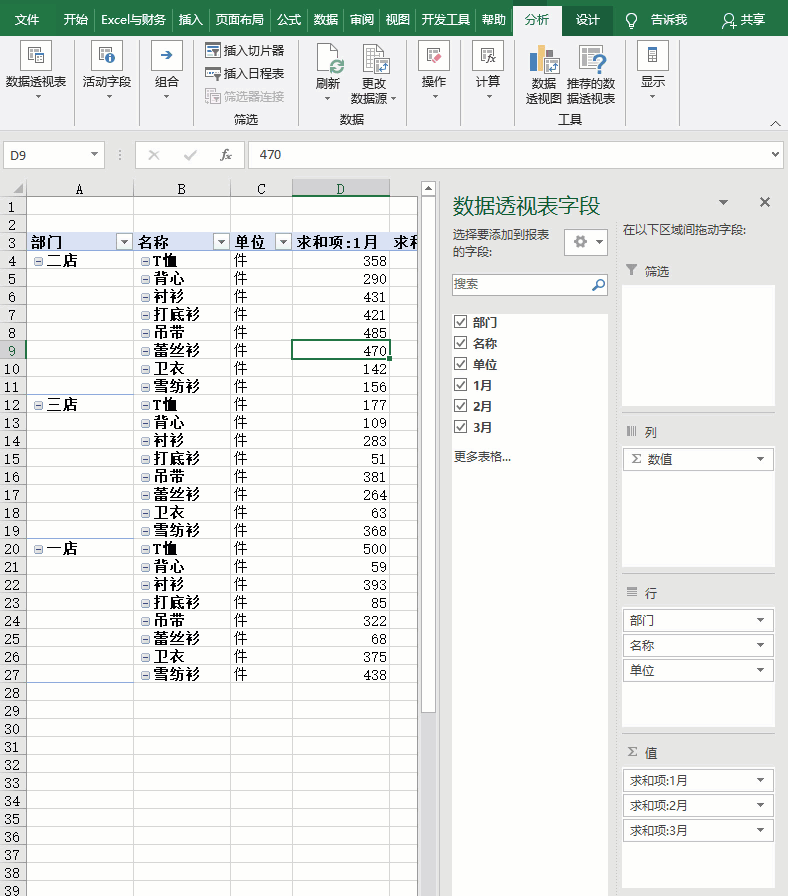This screenshot has width=788, height=896.
Task: Toggle the 单位 field checkbox
Action: click(461, 363)
